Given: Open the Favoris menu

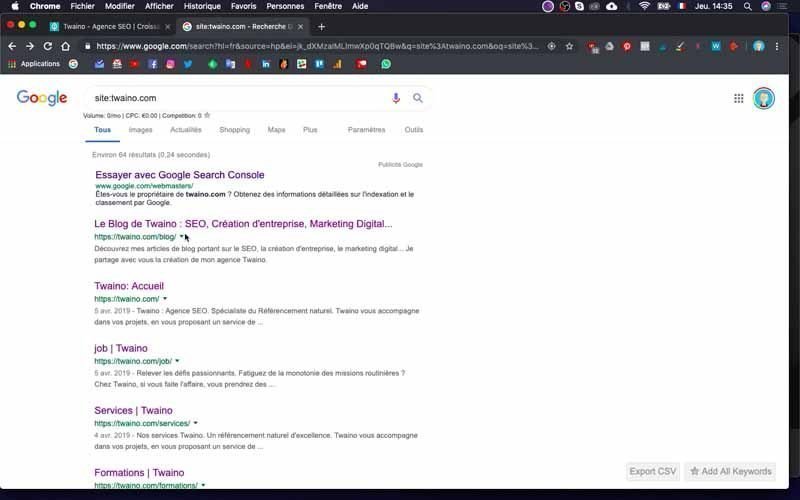Looking at the screenshot, I should coord(243,6).
